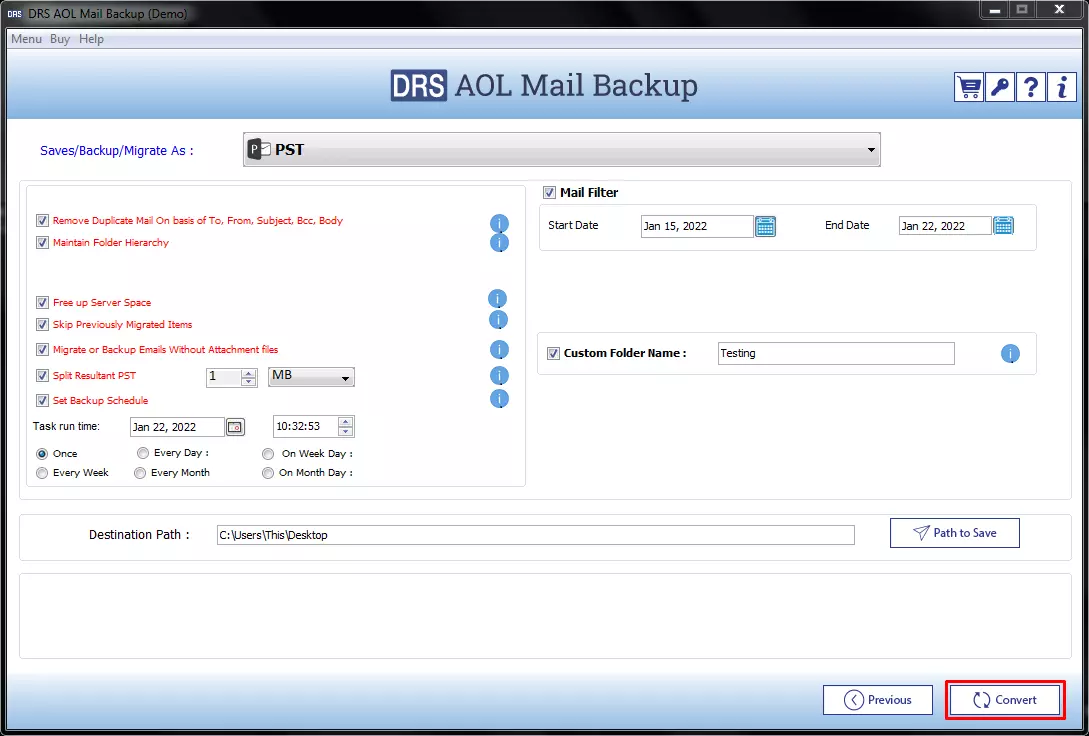Disable Free up Server Space
Screen dimensions: 1089x736
click(42, 303)
